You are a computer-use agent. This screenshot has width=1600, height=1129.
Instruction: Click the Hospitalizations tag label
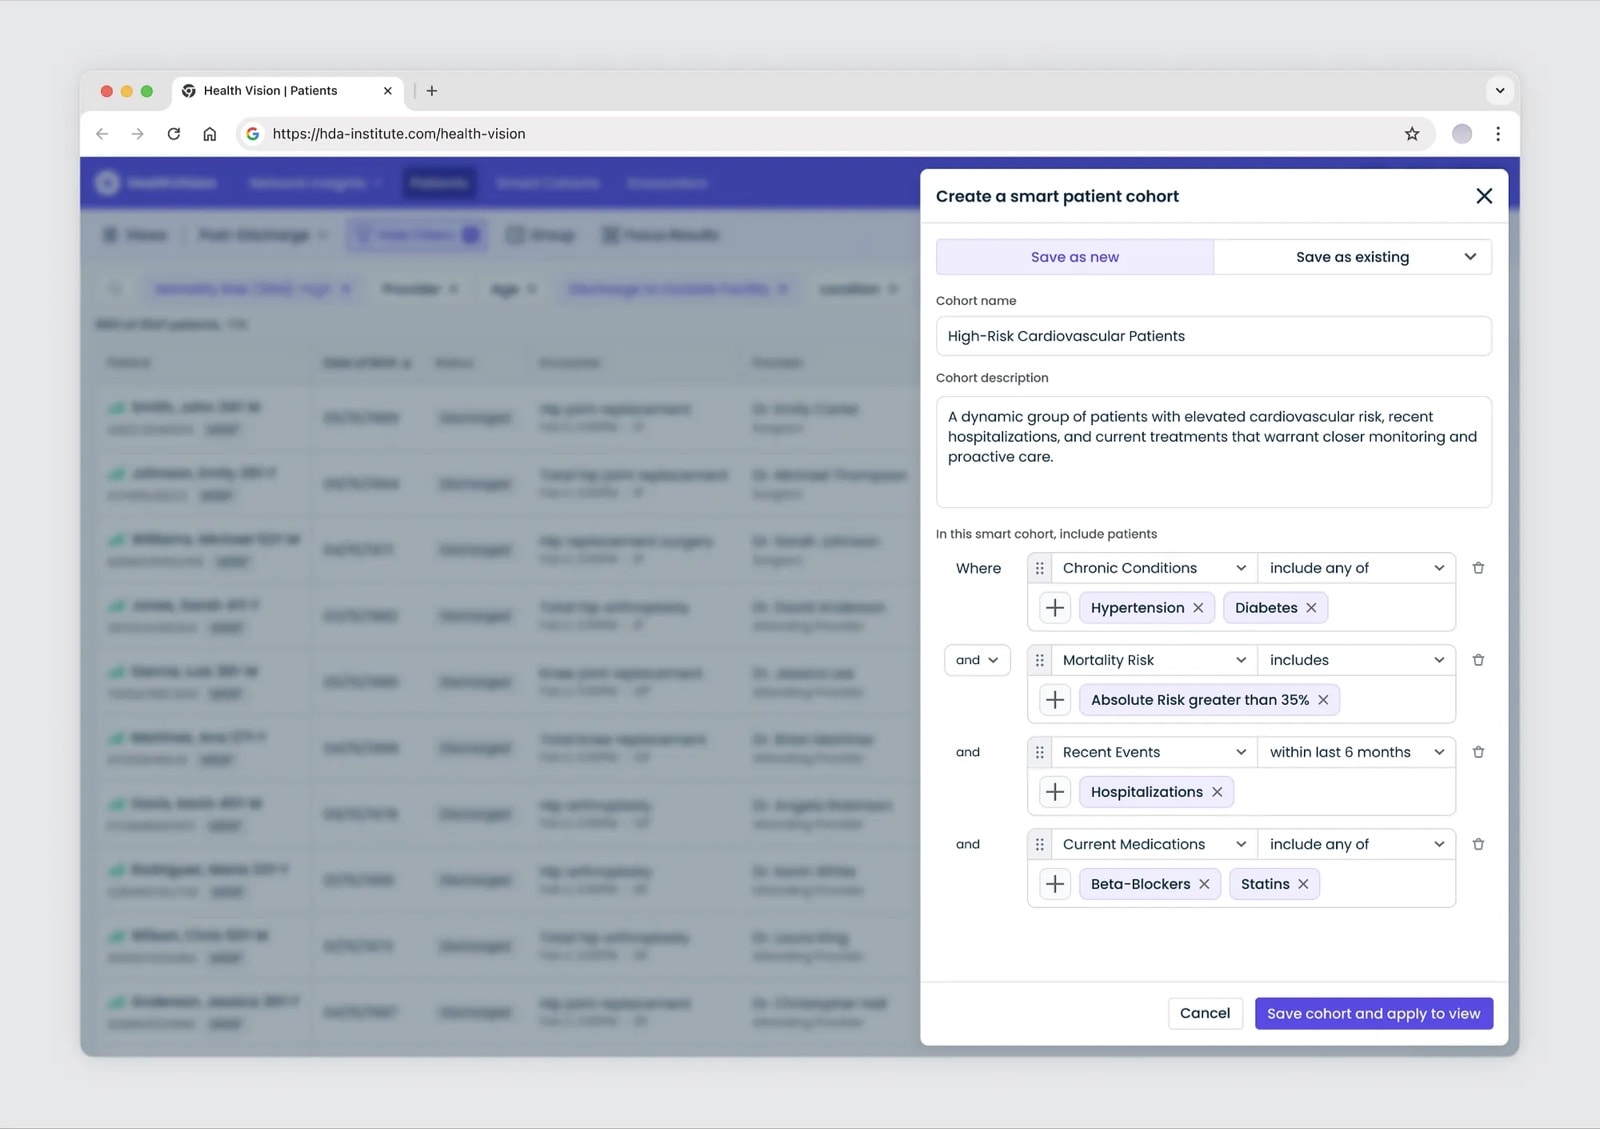[x=1147, y=792]
